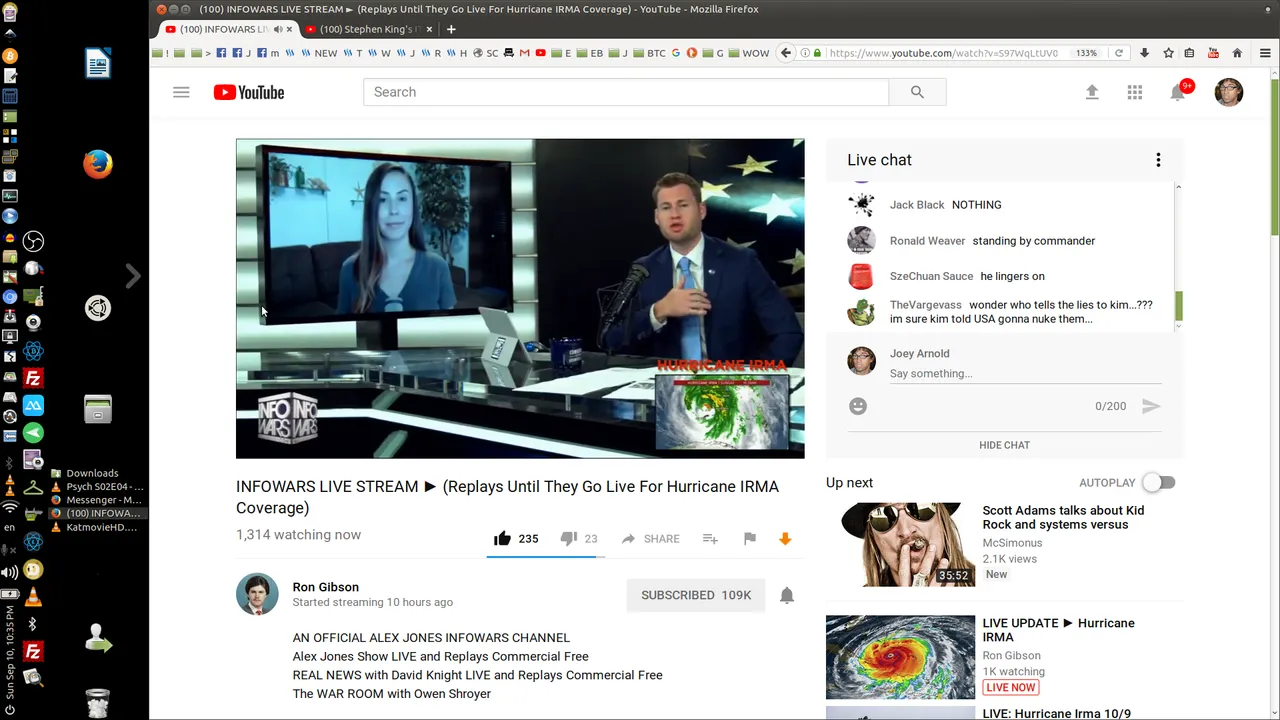Open volume control in system tray
The height and width of the screenshot is (720, 1280).
tap(10, 572)
